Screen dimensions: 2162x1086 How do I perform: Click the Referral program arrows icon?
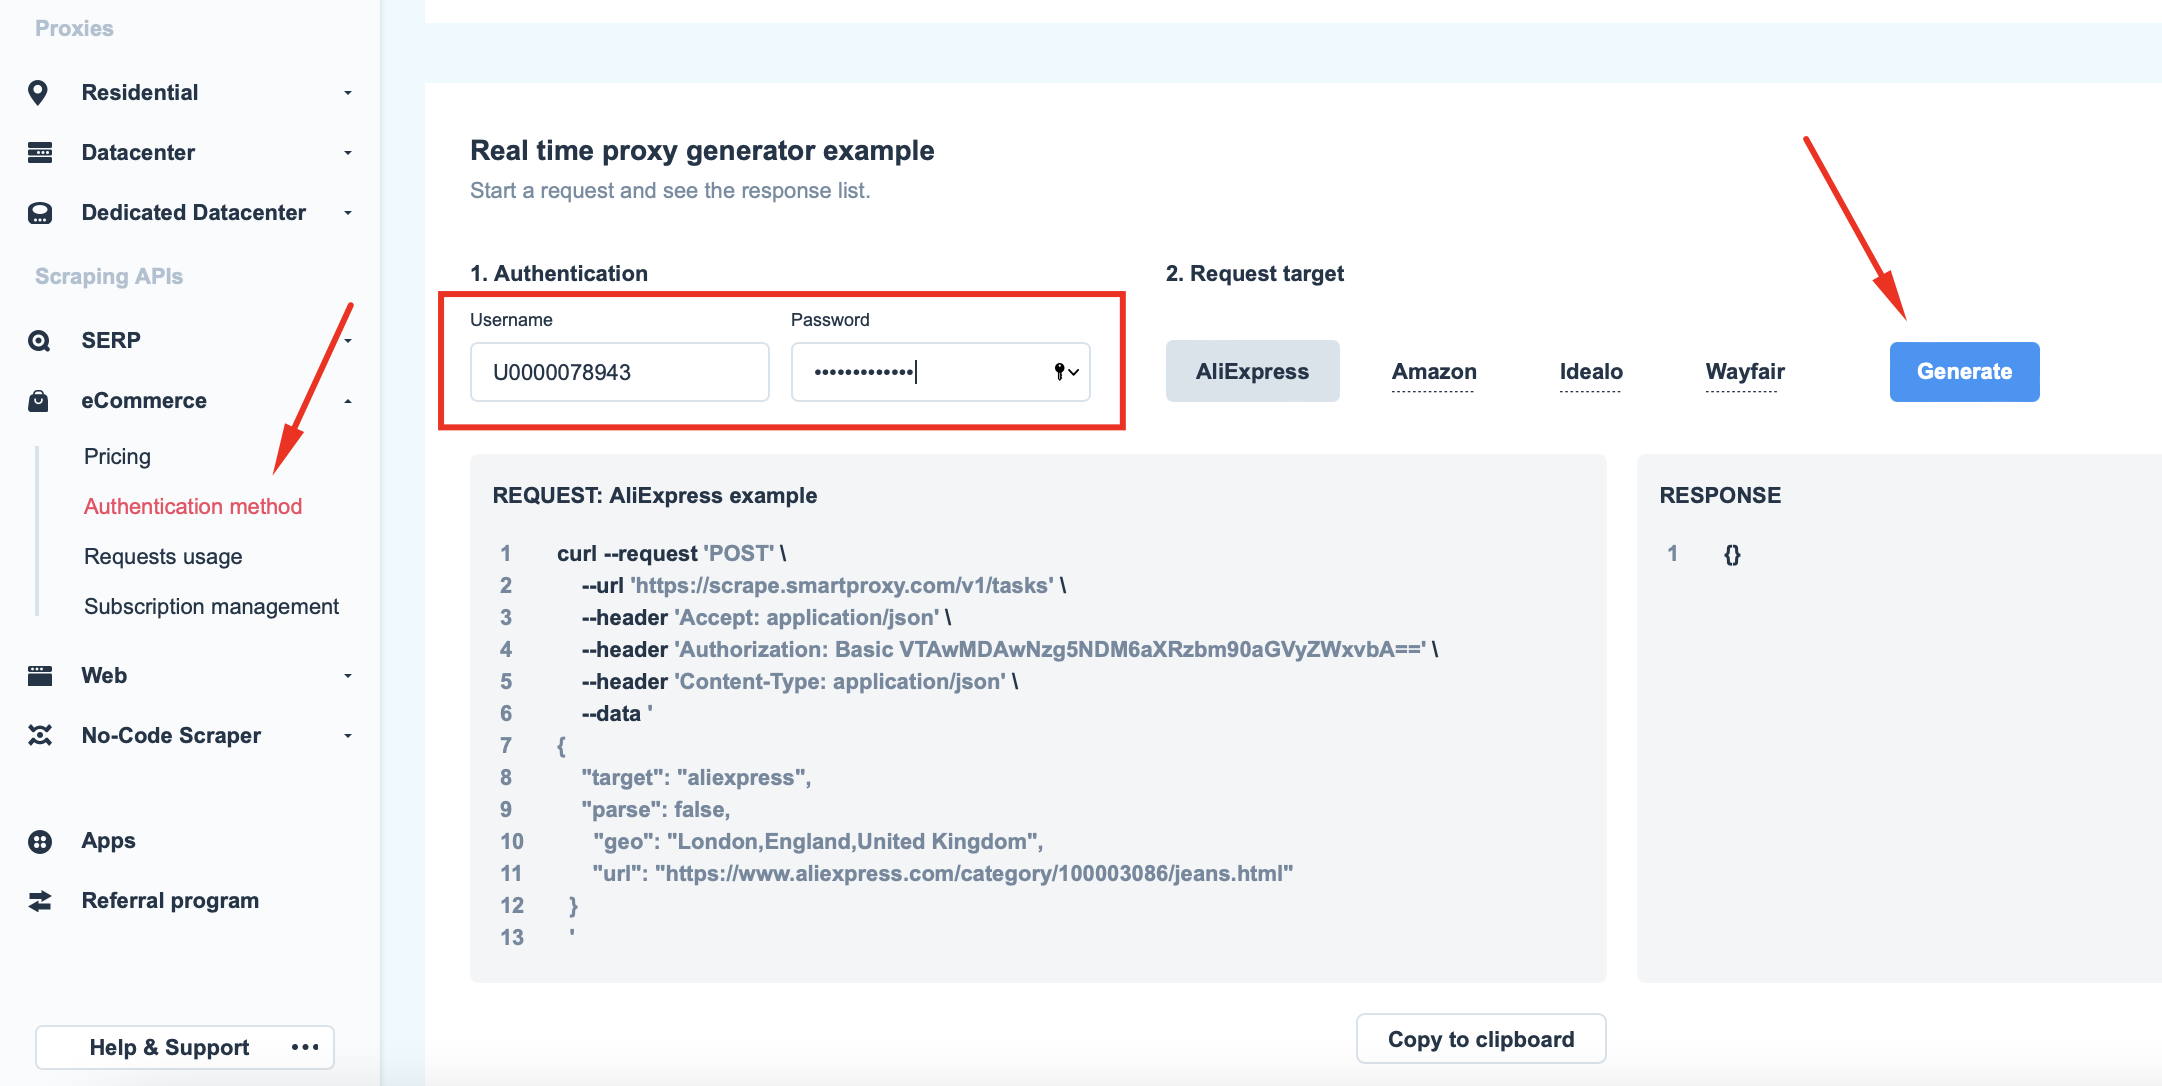pyautogui.click(x=40, y=901)
